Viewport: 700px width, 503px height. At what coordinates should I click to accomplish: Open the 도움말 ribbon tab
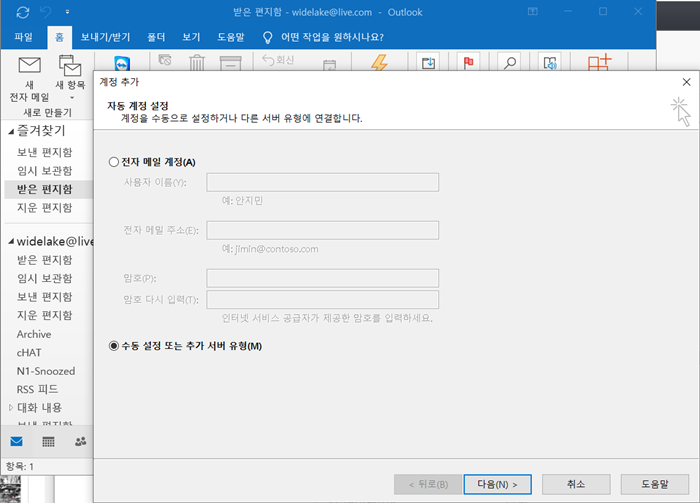click(x=231, y=37)
